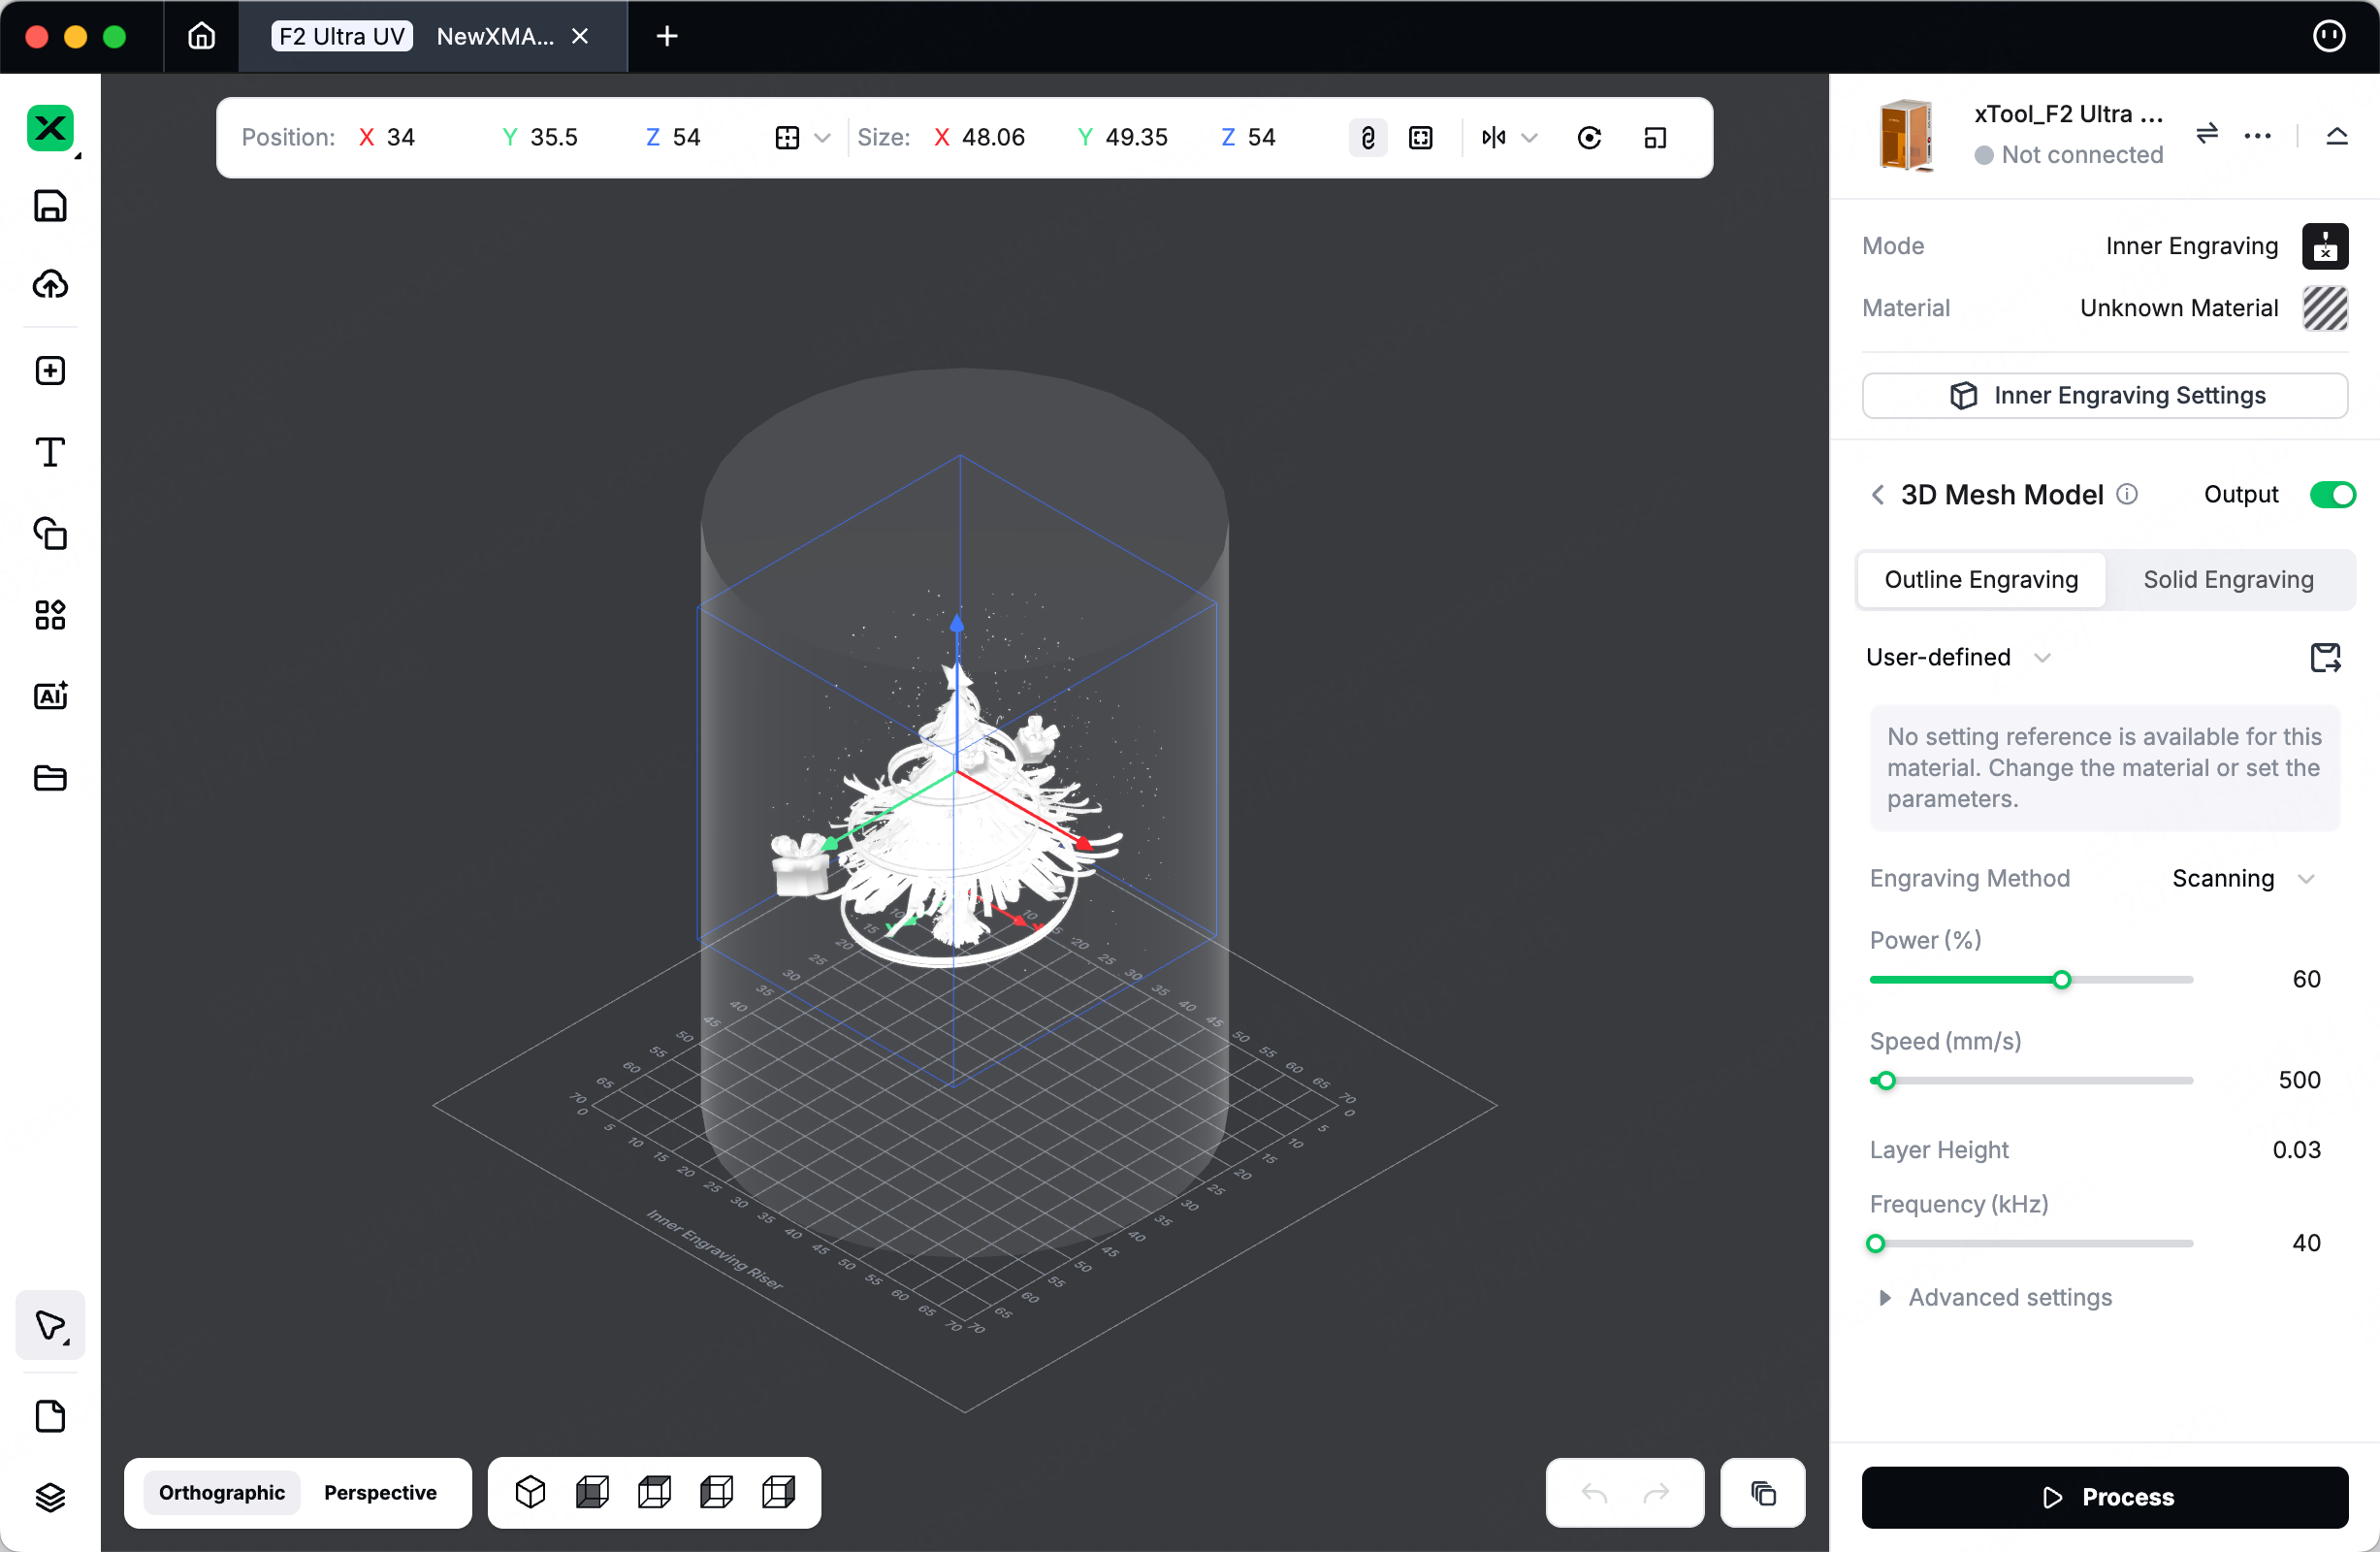Click the AI generate tool icon

(x=50, y=696)
